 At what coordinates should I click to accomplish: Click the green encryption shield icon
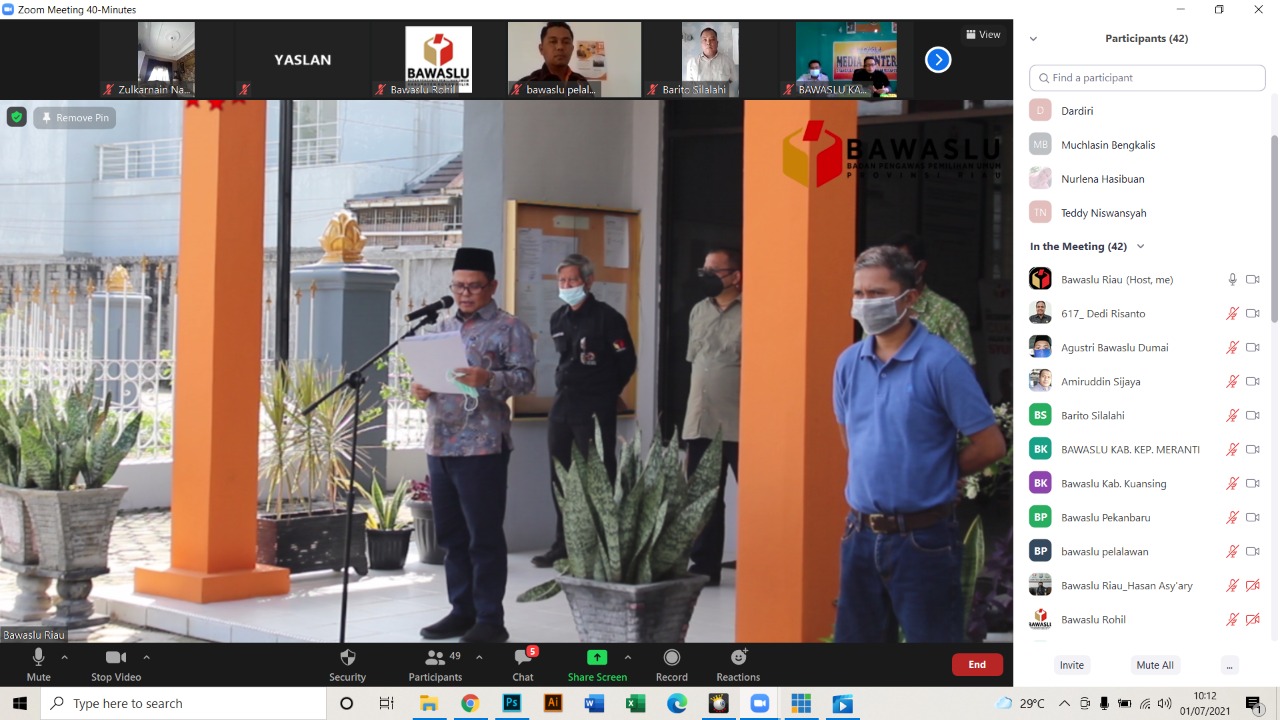point(16,117)
